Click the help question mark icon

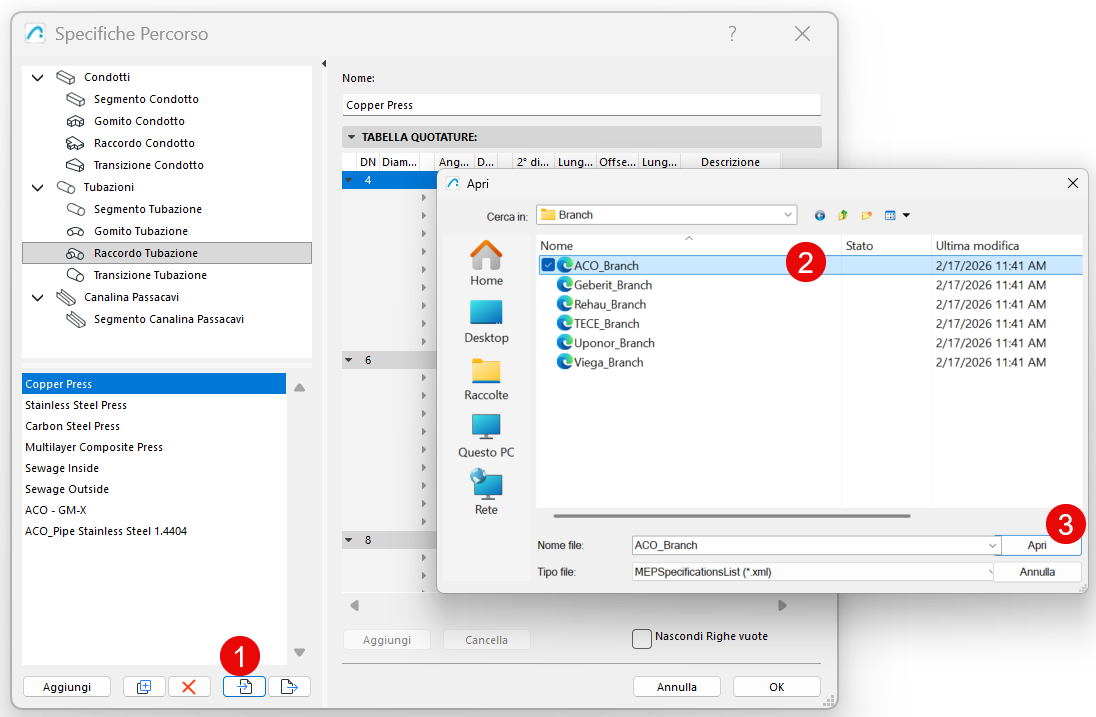732,34
